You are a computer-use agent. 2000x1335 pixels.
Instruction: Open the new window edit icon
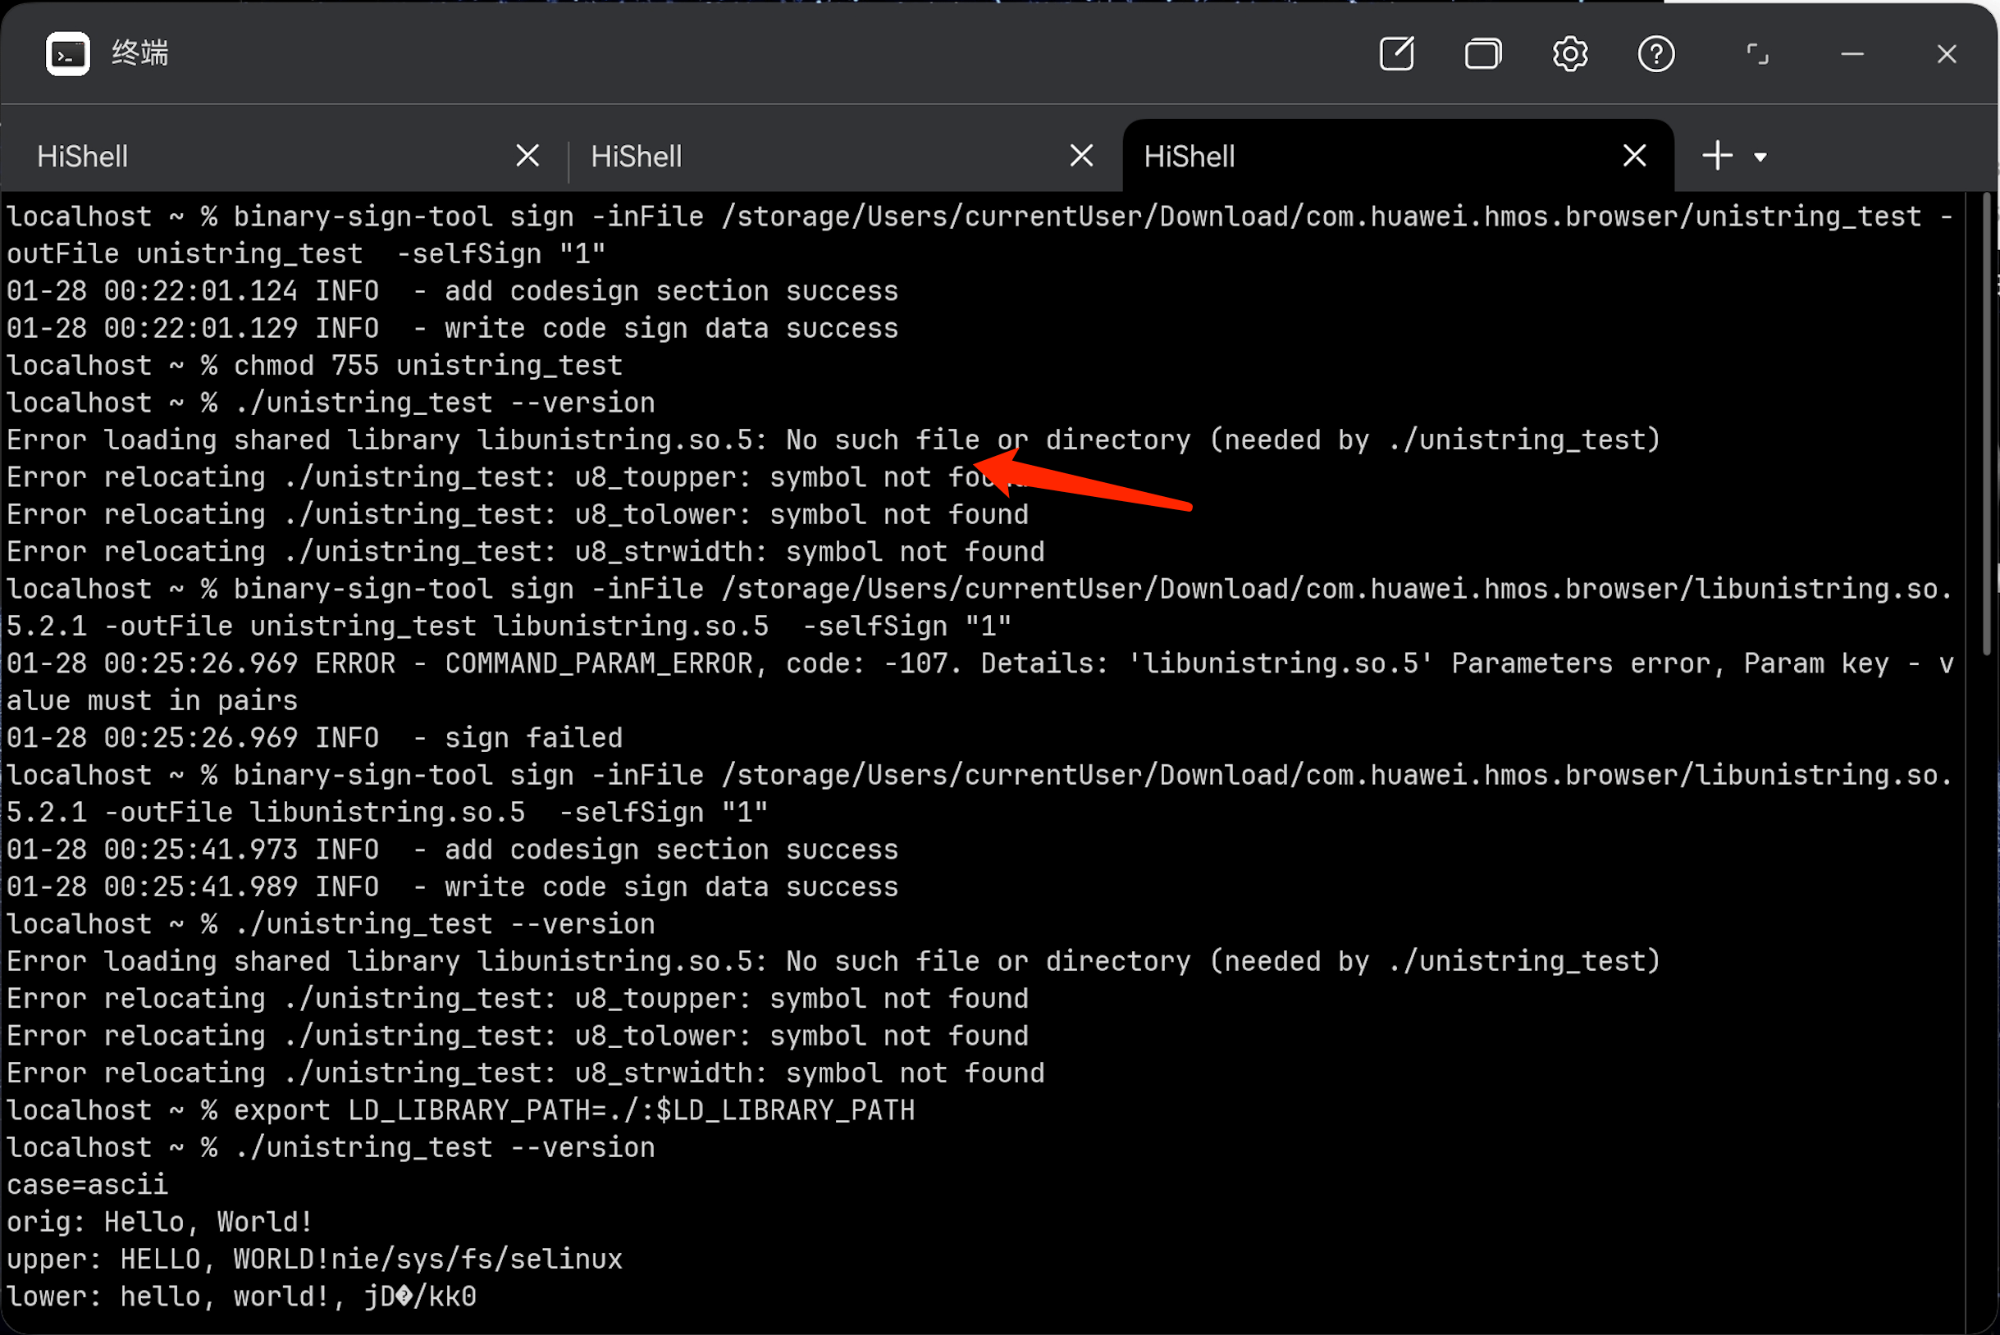point(1396,54)
